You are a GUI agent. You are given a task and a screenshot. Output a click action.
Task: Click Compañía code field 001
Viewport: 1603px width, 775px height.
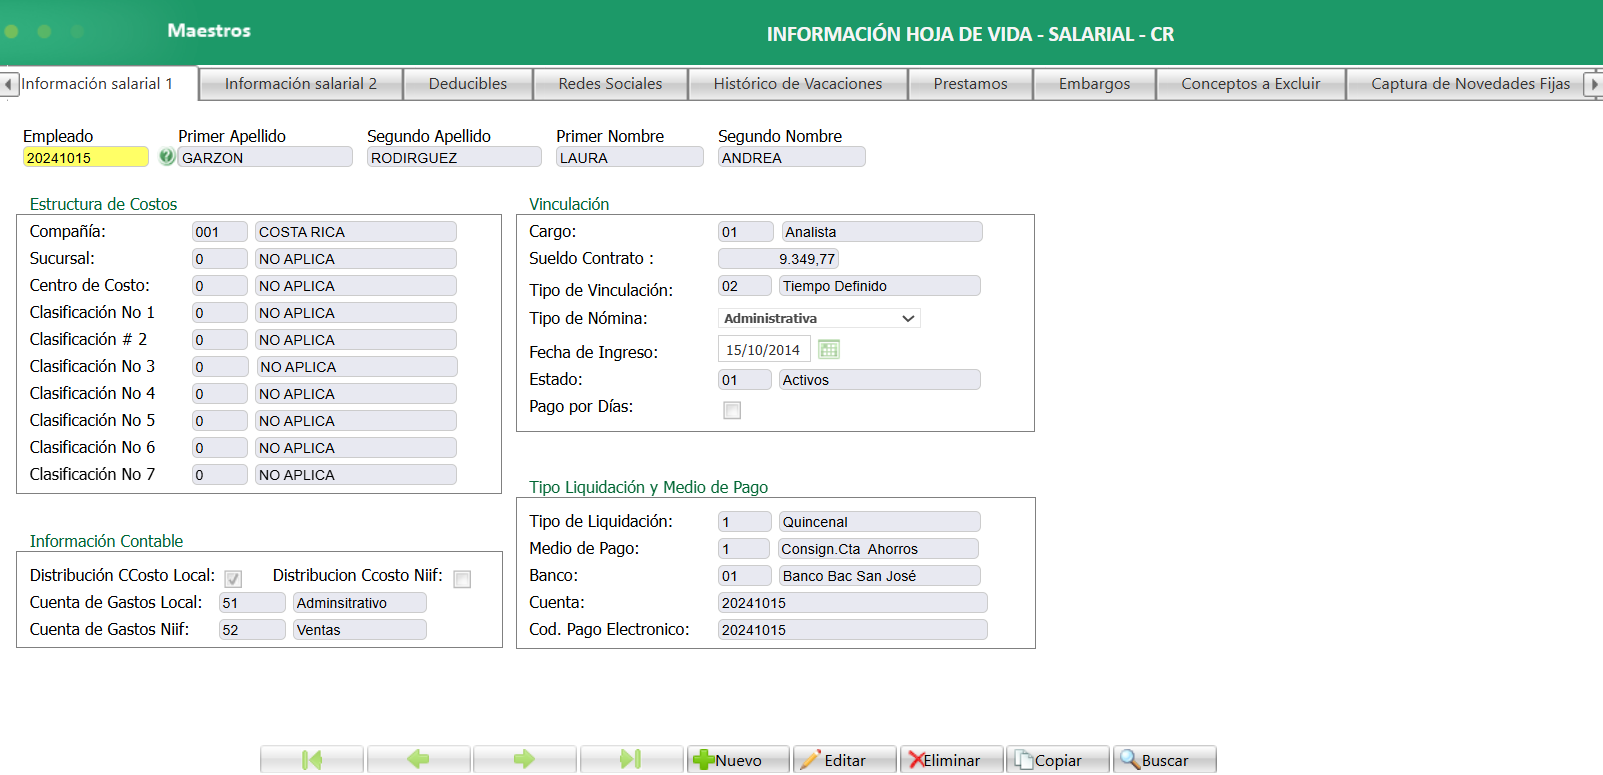(x=220, y=232)
